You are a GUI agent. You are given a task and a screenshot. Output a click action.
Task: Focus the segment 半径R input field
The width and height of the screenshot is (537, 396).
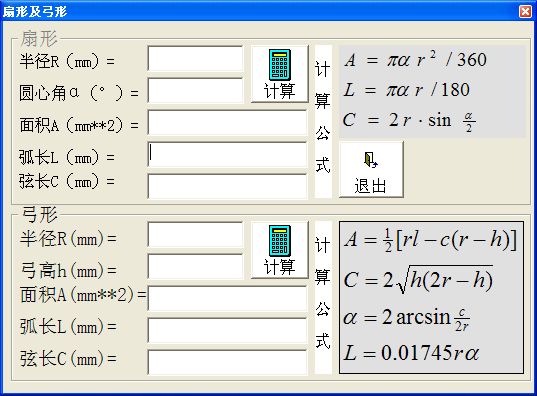(195, 234)
